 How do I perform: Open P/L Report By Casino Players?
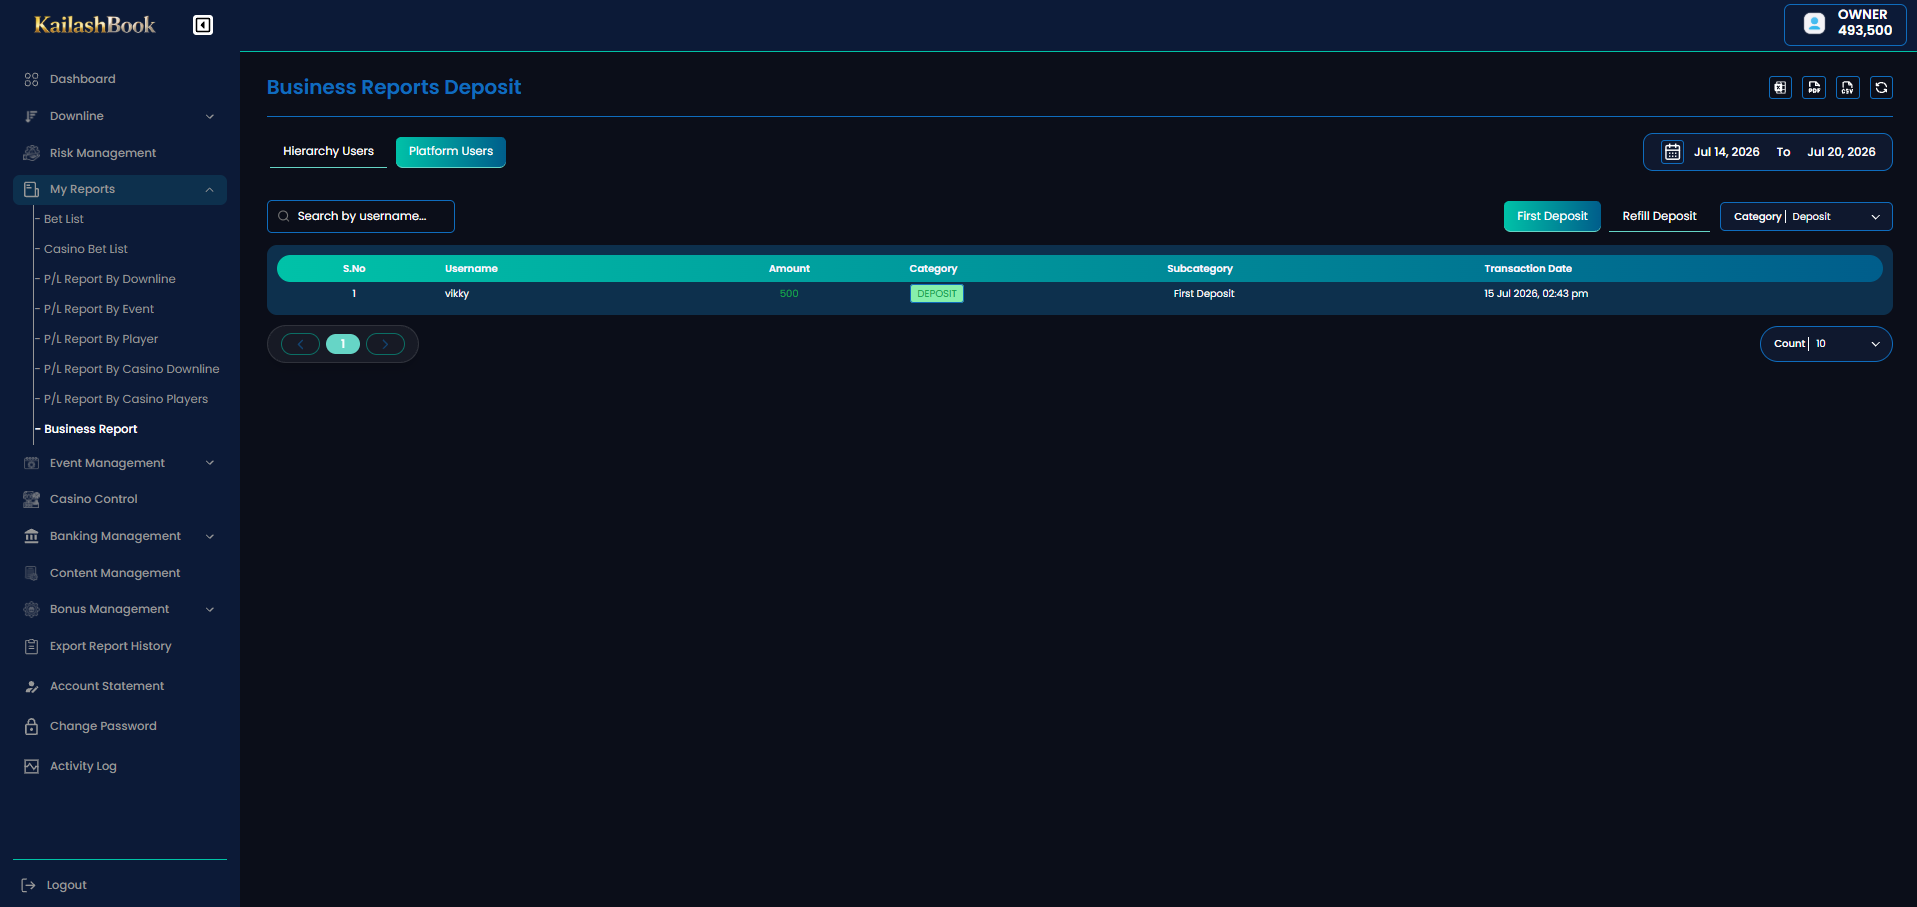coord(126,399)
